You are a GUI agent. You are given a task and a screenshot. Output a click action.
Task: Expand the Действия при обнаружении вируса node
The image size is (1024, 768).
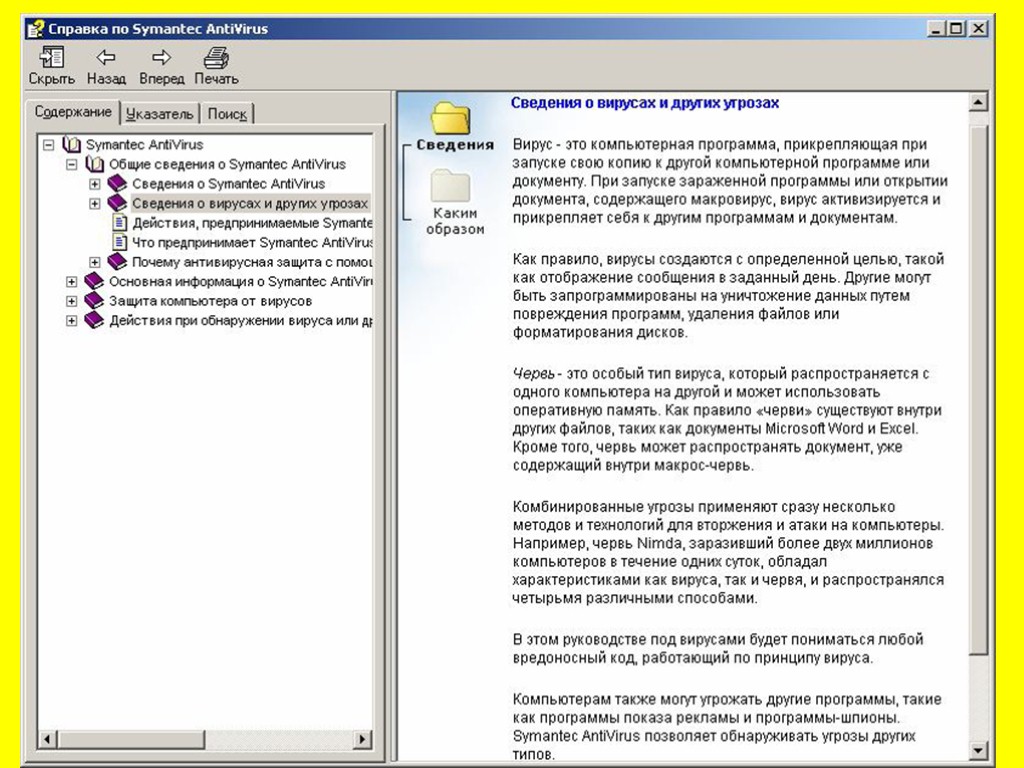(72, 321)
